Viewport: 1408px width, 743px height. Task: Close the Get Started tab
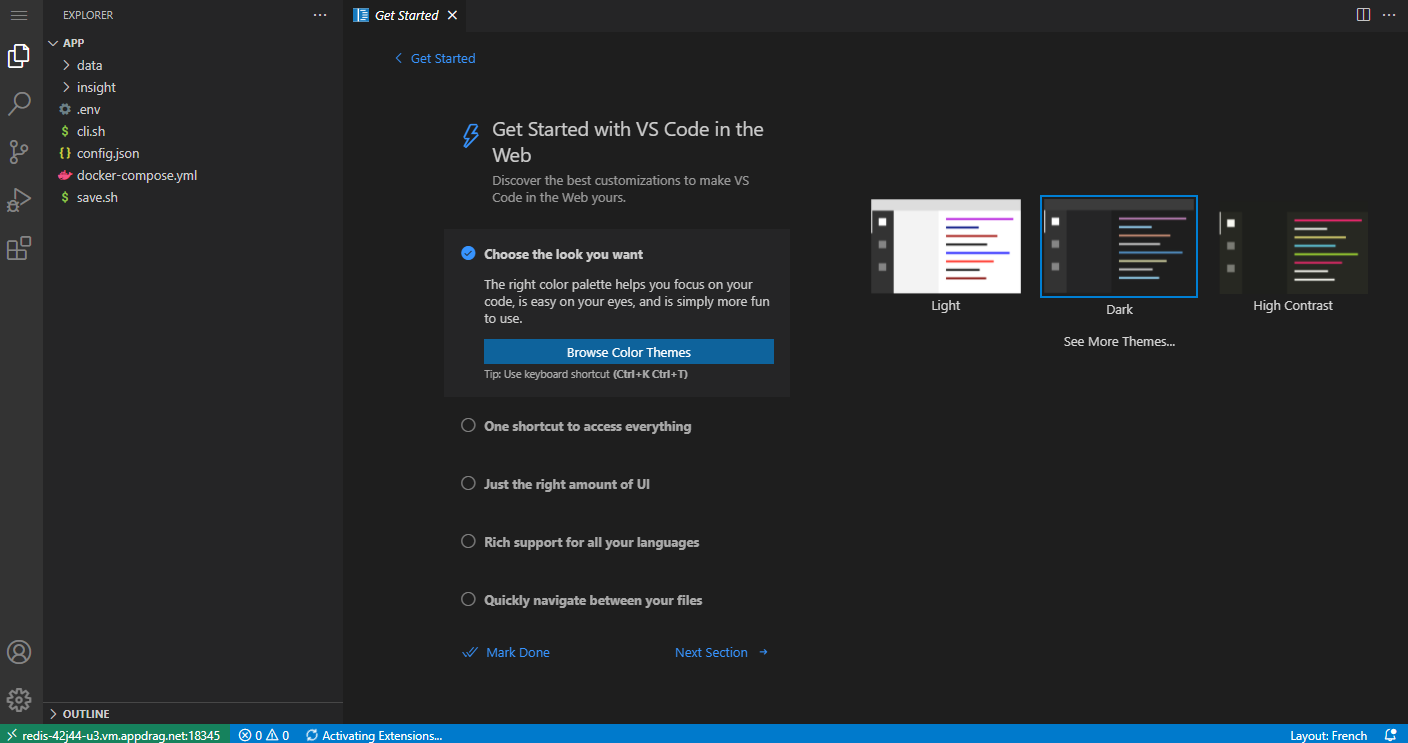pyautogui.click(x=452, y=15)
